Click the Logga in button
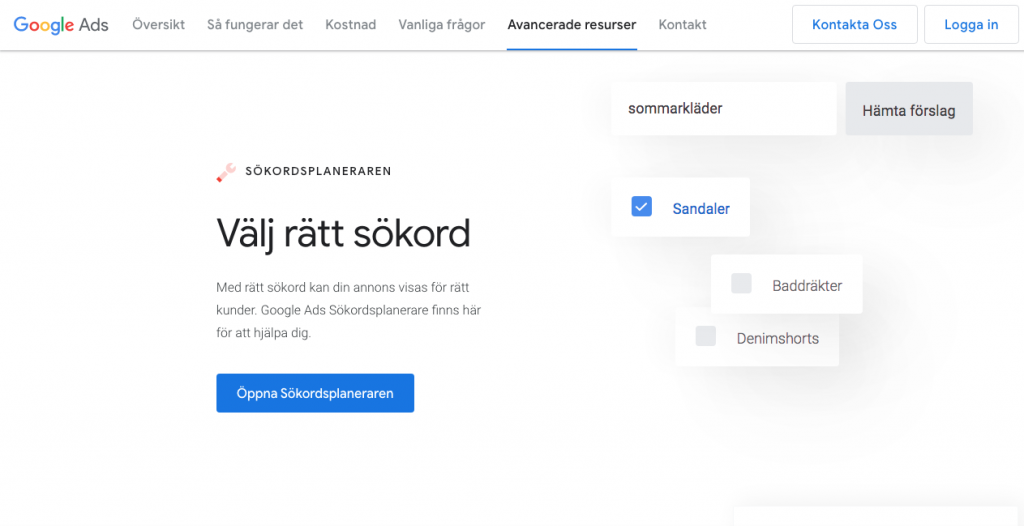Screen dimensions: 1024x526 point(971,25)
